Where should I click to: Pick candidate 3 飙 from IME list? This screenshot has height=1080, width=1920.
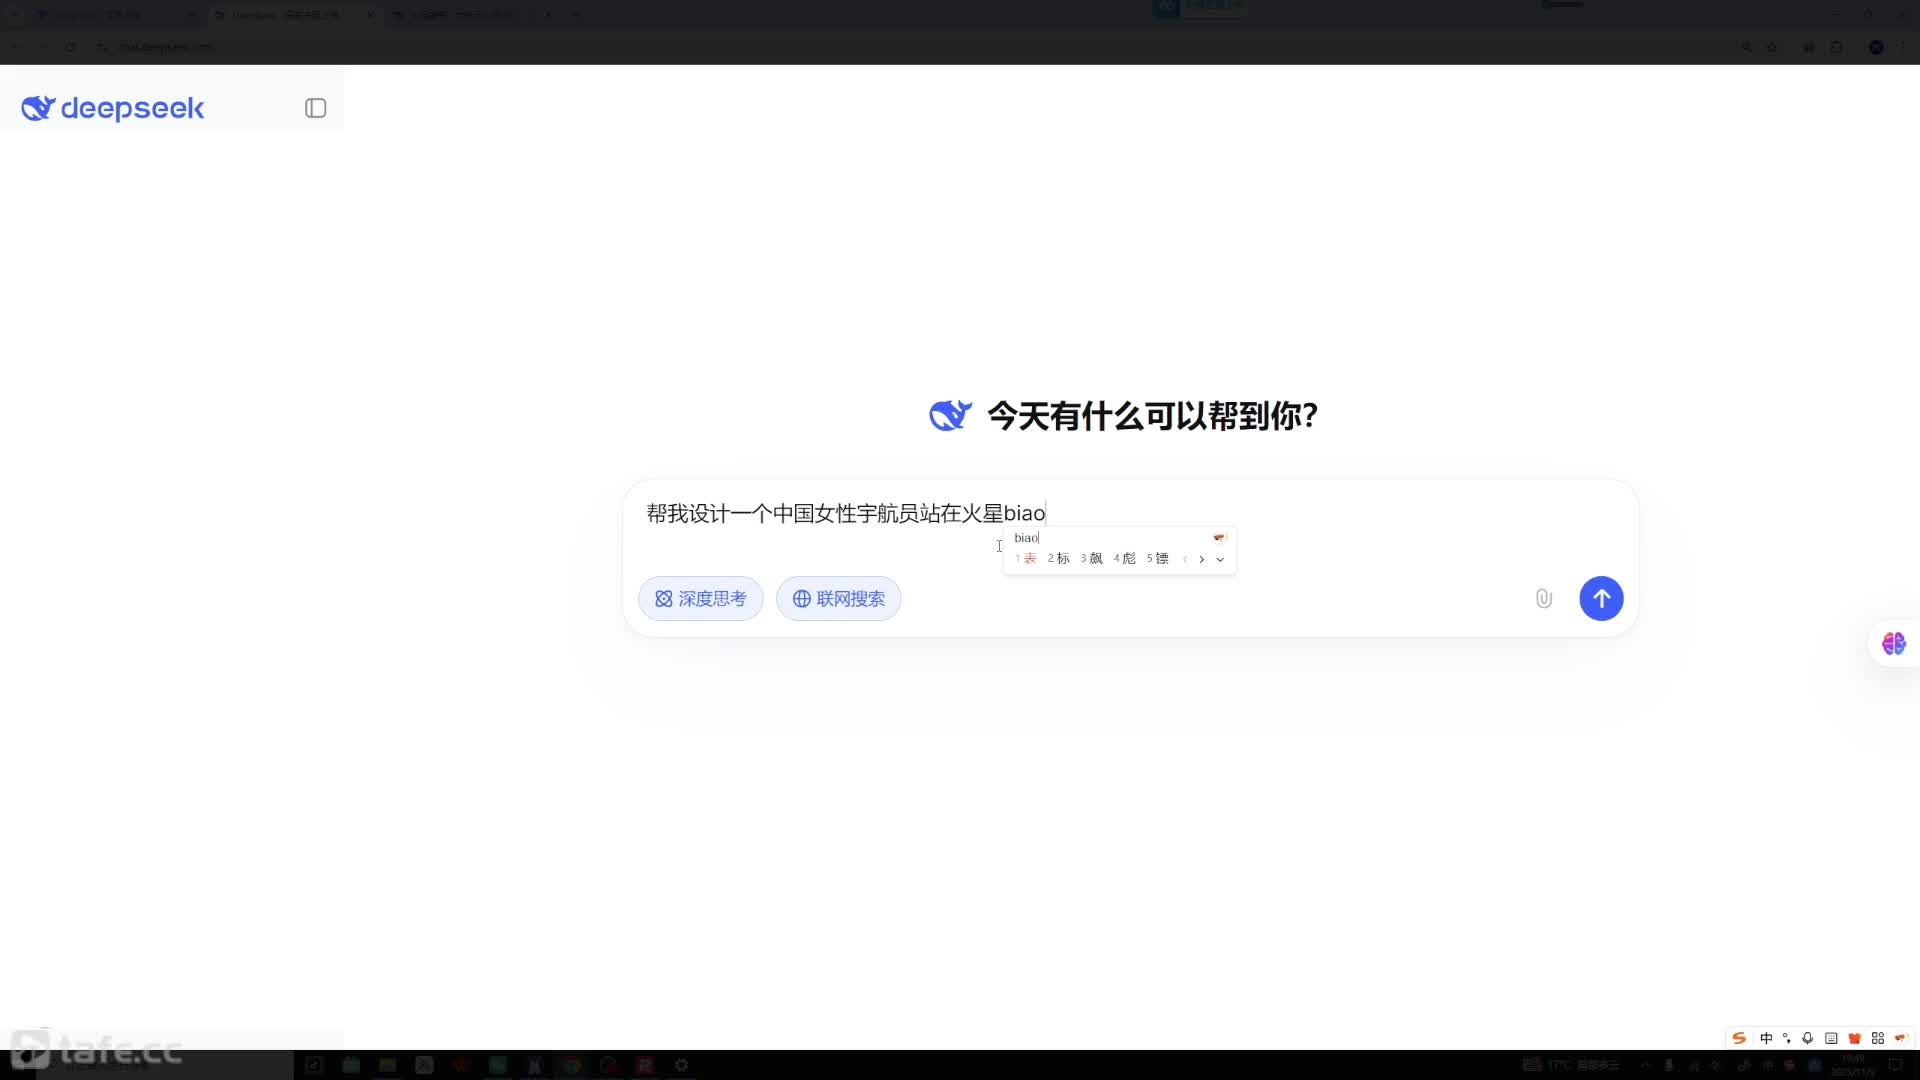point(1092,558)
